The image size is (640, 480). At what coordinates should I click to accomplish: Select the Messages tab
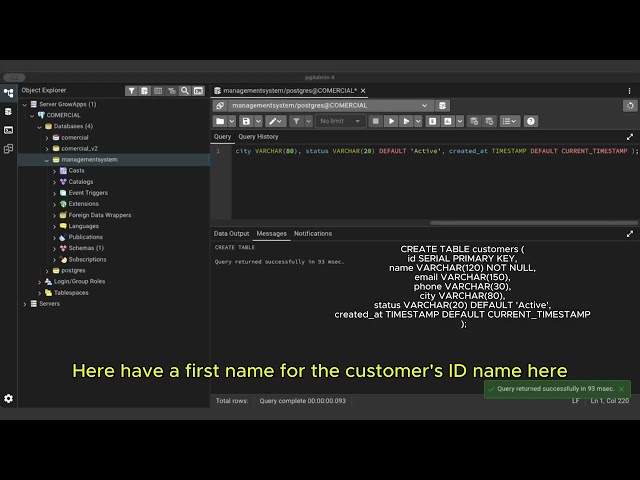click(271, 233)
